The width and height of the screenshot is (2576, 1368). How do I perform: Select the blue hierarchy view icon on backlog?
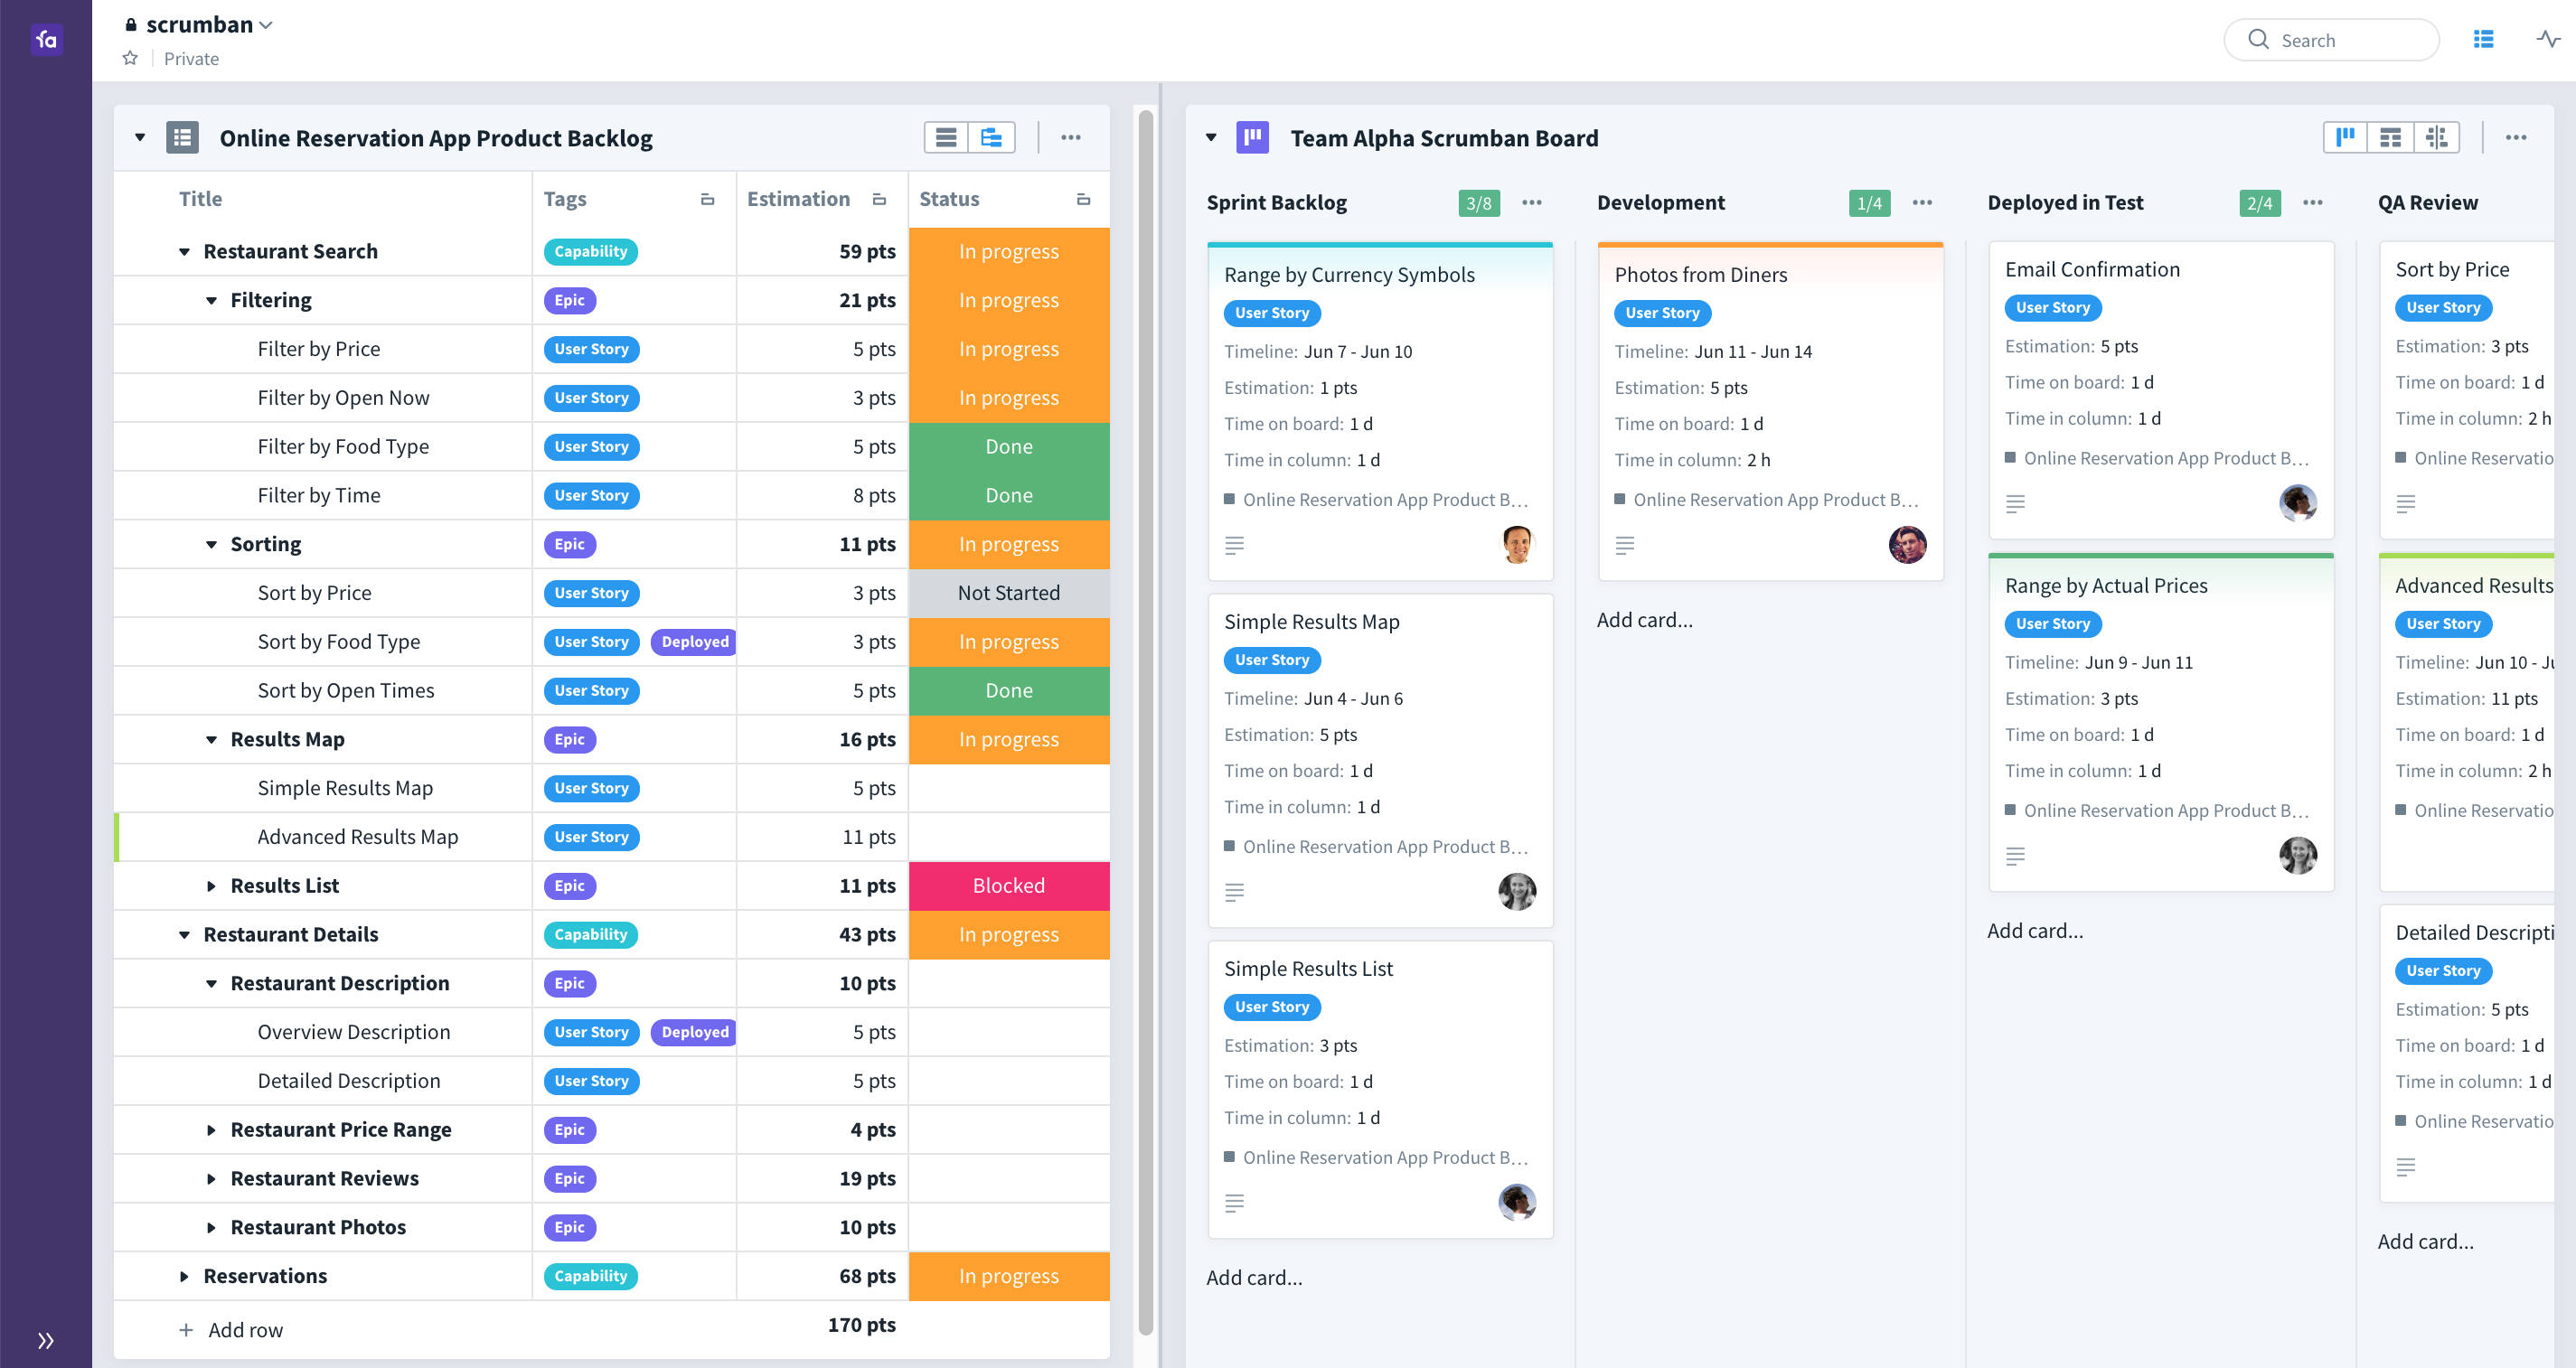coord(991,137)
